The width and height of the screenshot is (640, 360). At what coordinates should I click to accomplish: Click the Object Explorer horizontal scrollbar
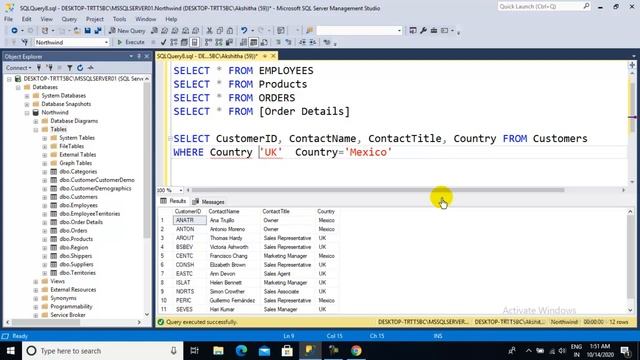[46, 322]
